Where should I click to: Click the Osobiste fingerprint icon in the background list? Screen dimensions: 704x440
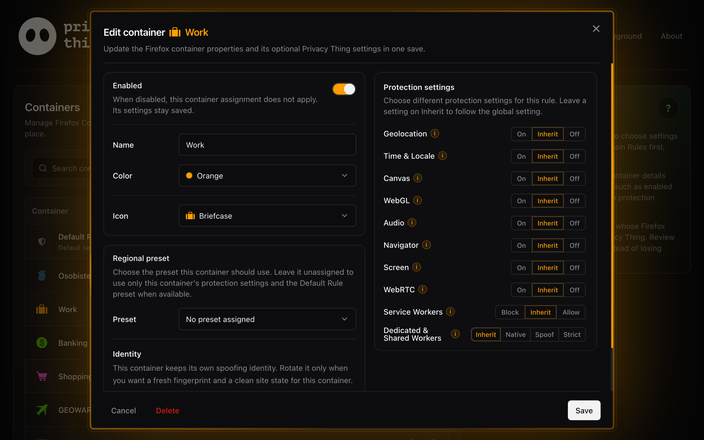(42, 276)
